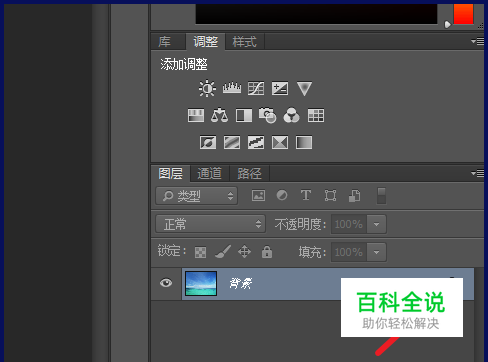Add a Brightness/Contrast adjustment
The width and height of the screenshot is (488, 362).
tap(207, 88)
